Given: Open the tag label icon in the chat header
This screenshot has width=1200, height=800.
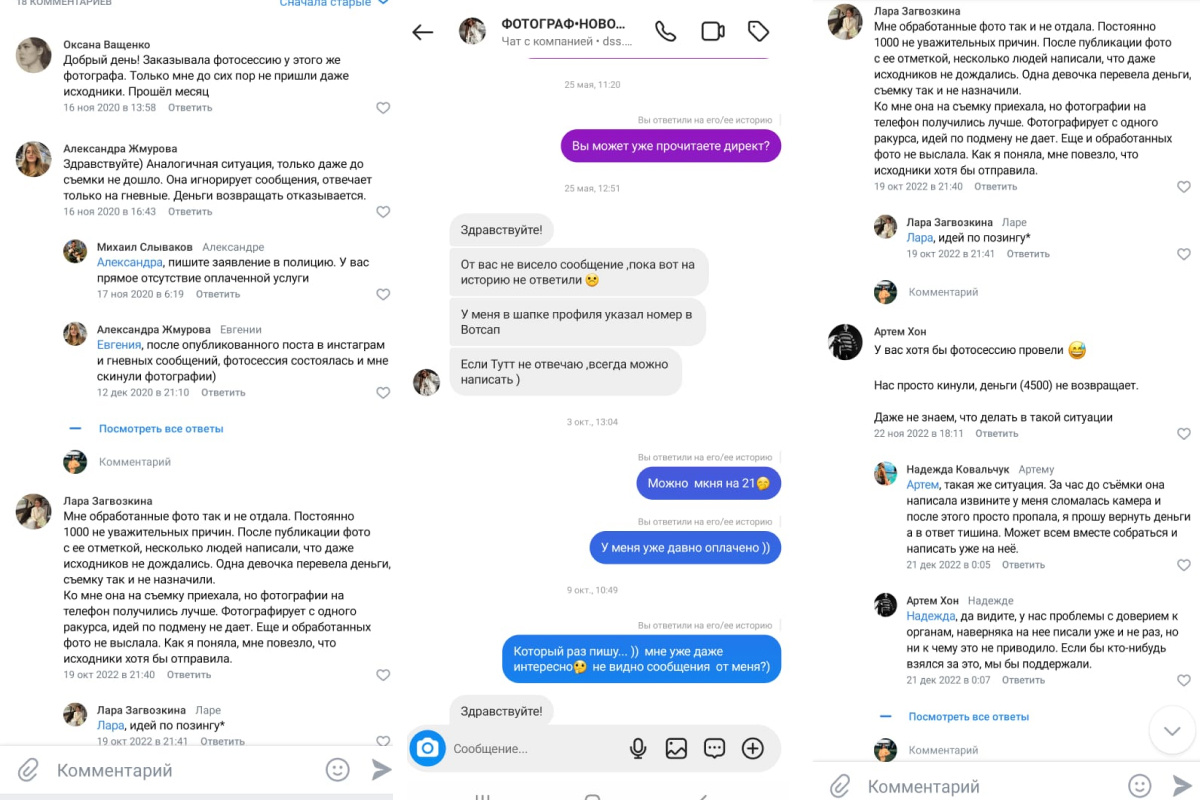Looking at the screenshot, I should click(x=758, y=31).
